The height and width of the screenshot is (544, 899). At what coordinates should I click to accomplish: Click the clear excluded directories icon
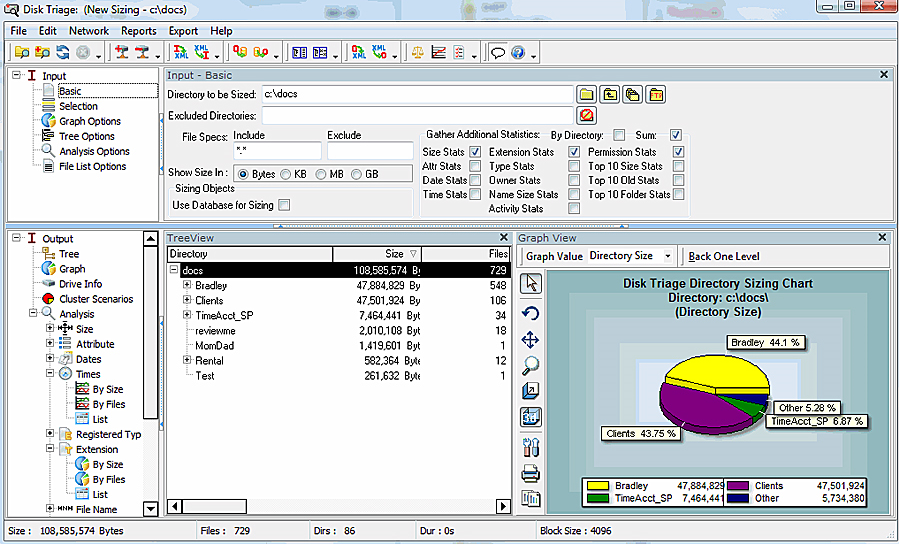(x=586, y=116)
